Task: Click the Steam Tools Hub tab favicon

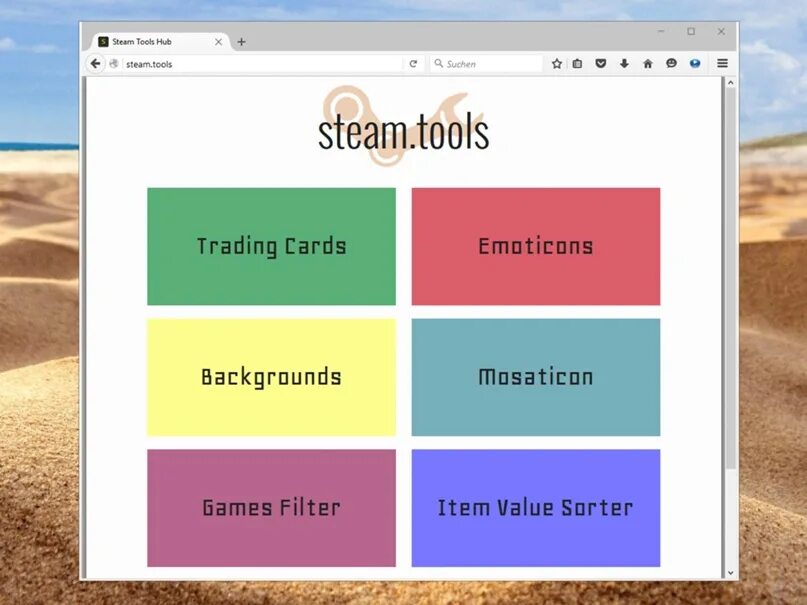Action: [x=103, y=42]
